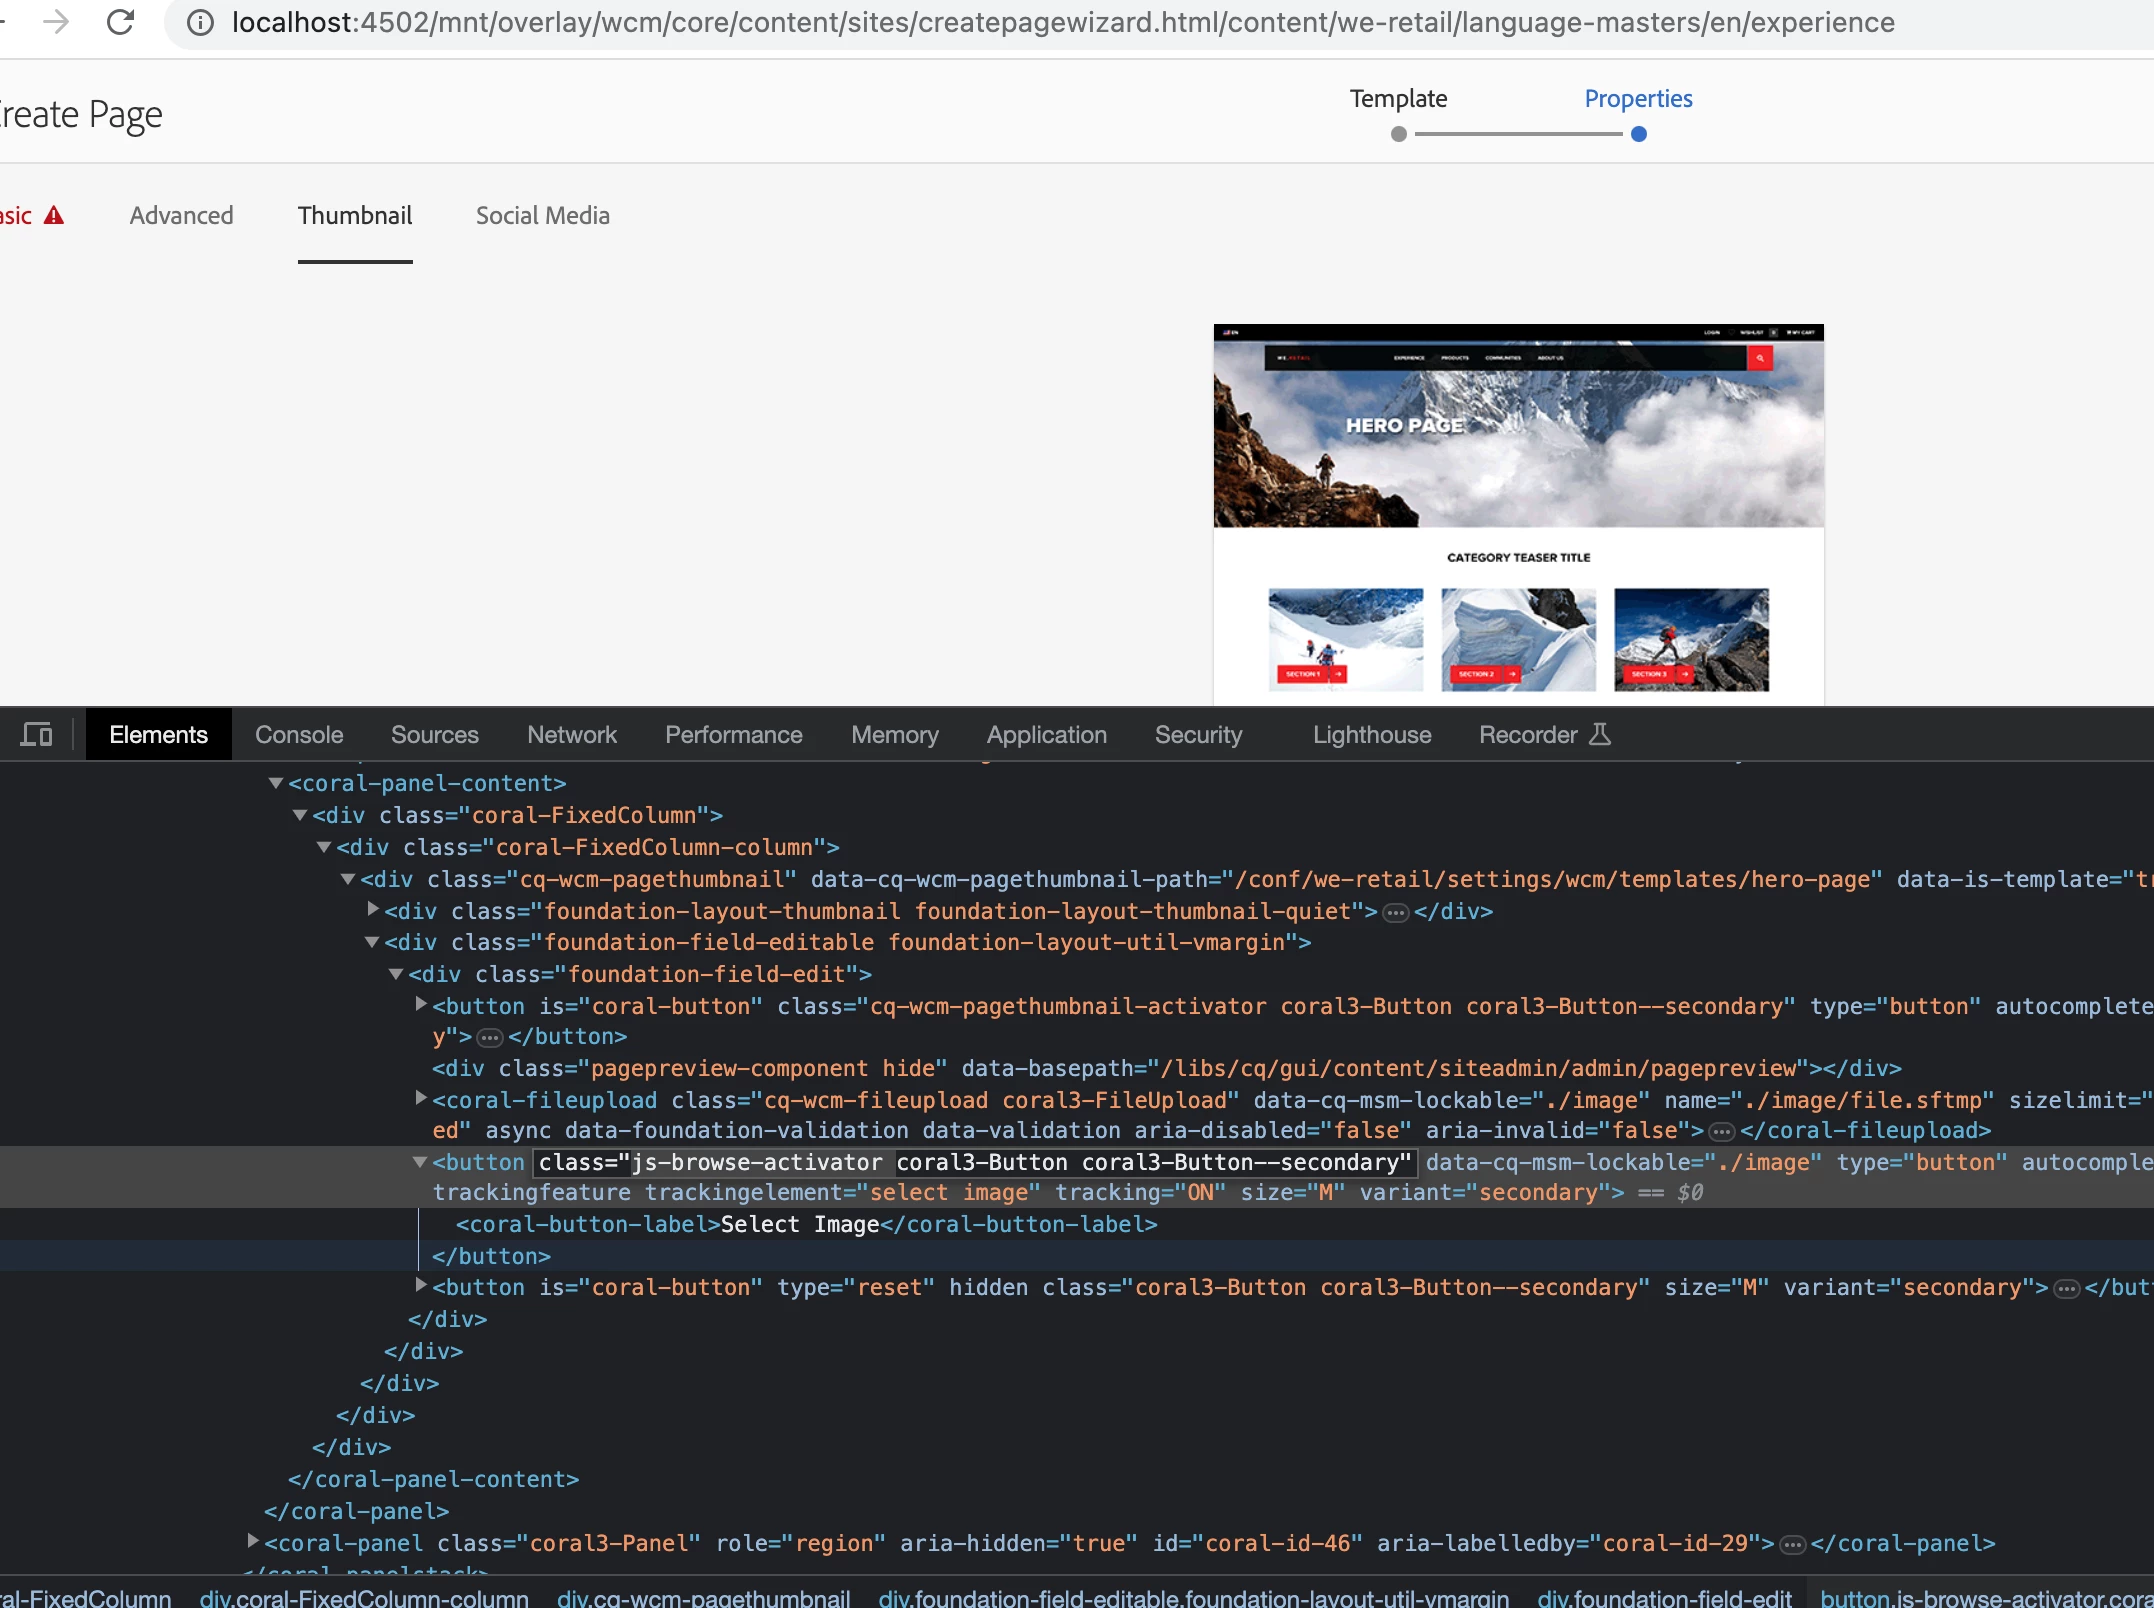2154x1608 pixels.
Task: Click div.cq-wcm-pagethumbnail in breadcrumb bar
Action: pos(703,1598)
